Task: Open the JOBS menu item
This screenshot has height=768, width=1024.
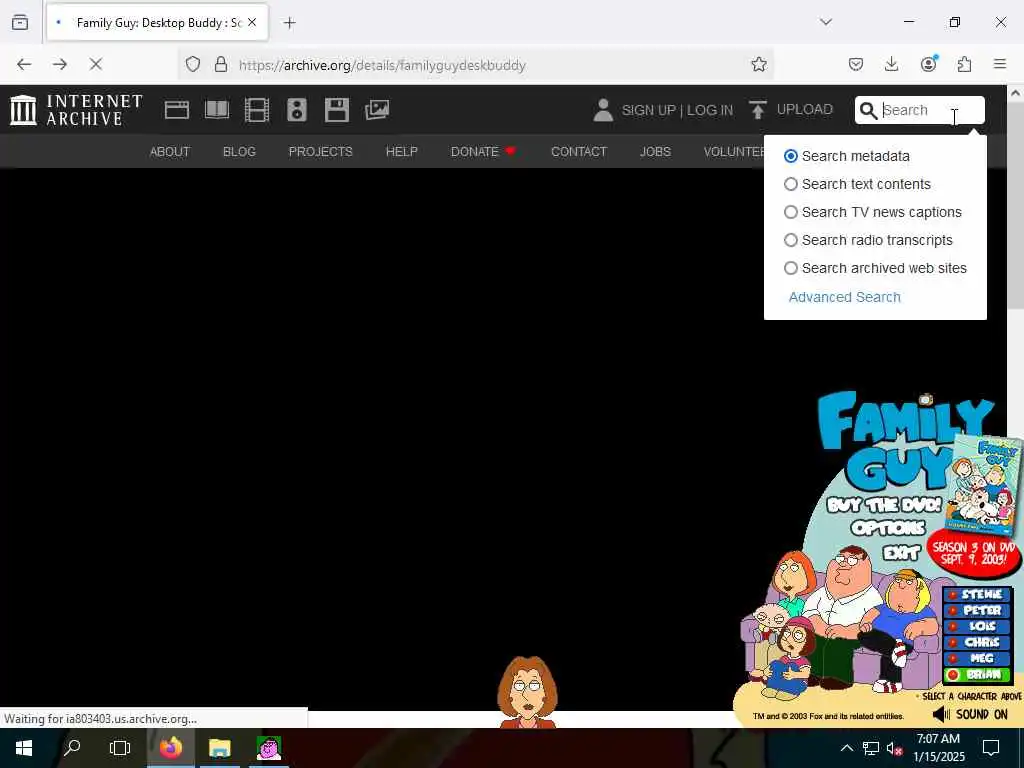Action: coord(655,152)
